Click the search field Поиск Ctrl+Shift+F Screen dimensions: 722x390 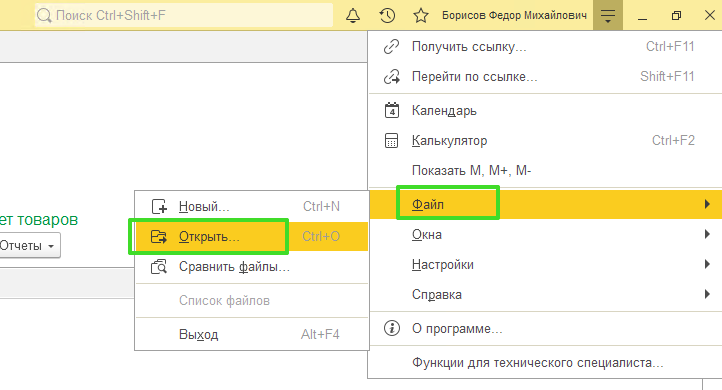(x=184, y=16)
